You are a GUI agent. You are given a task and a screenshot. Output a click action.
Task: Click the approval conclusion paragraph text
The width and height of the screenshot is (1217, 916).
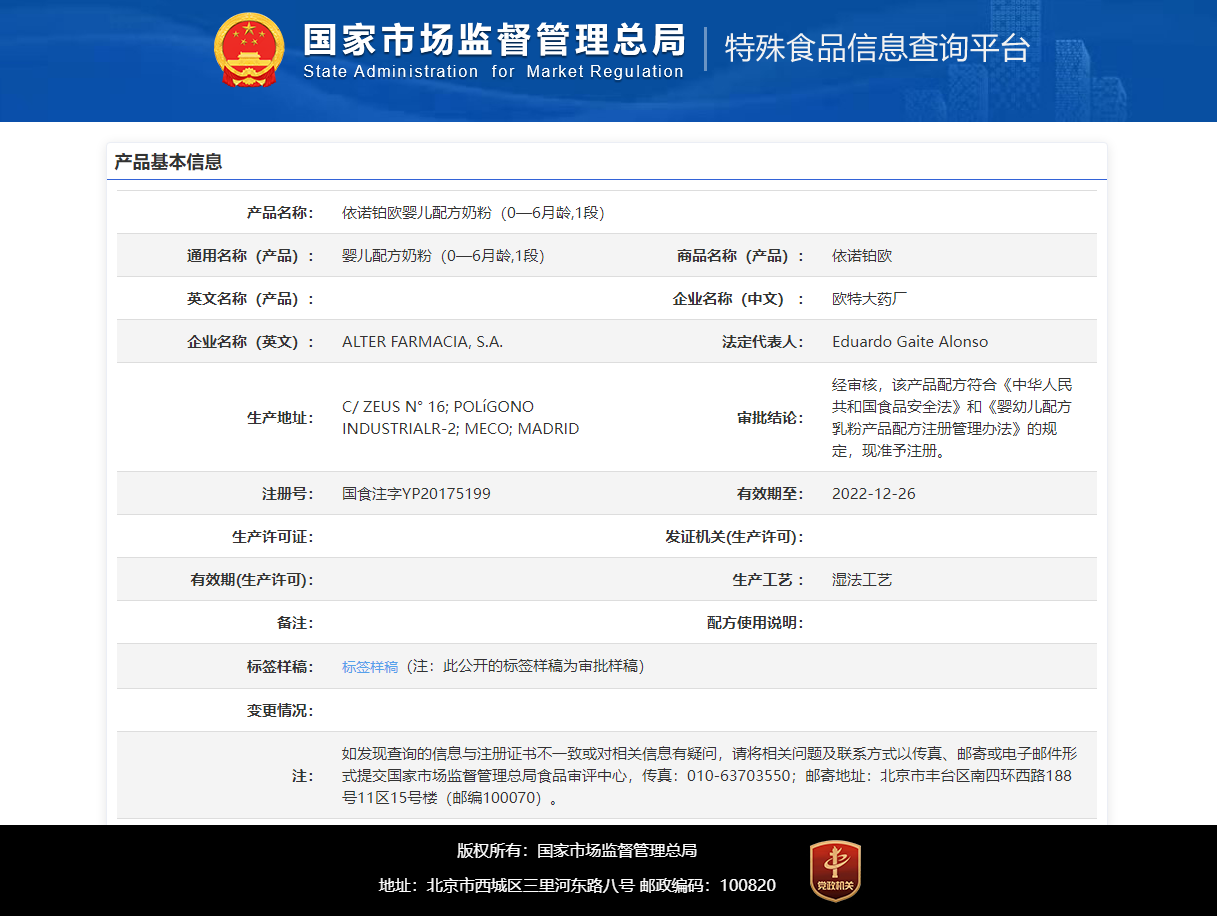(952, 418)
